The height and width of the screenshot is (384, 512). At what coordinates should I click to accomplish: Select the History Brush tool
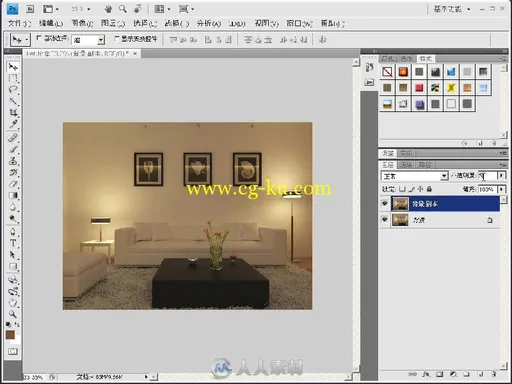(13, 172)
